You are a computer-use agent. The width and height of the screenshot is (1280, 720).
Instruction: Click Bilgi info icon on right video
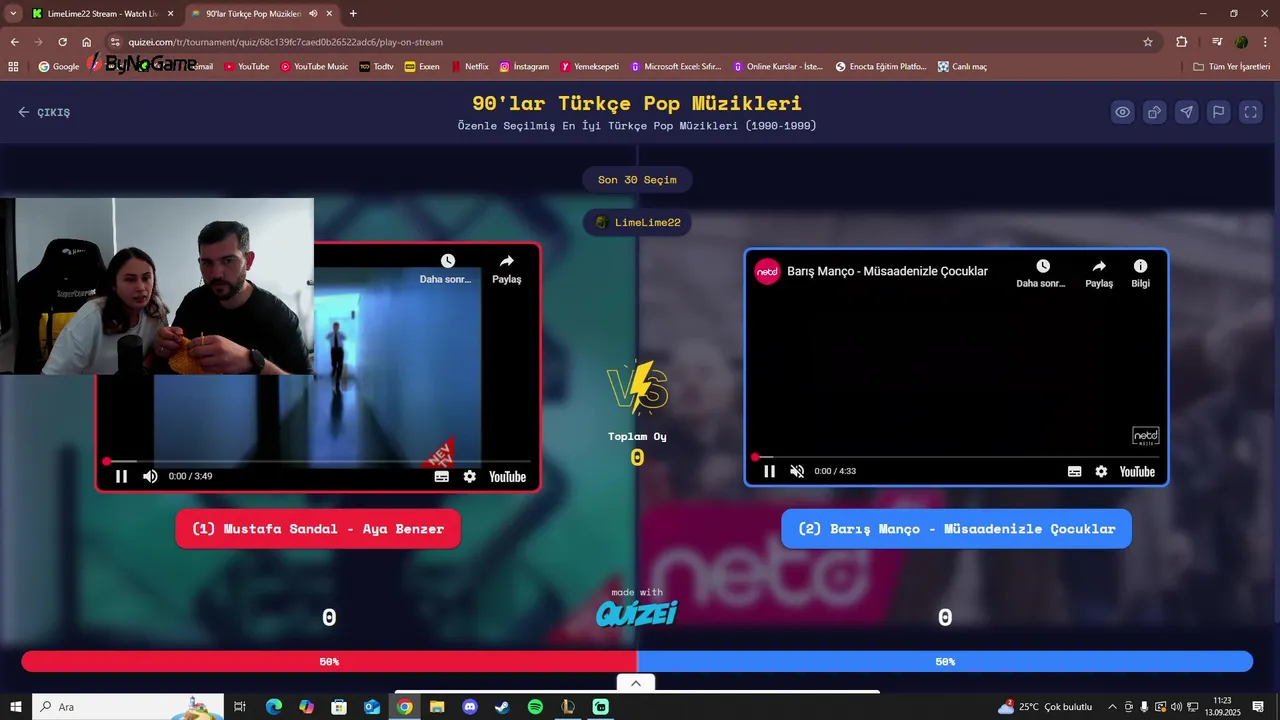(x=1140, y=266)
